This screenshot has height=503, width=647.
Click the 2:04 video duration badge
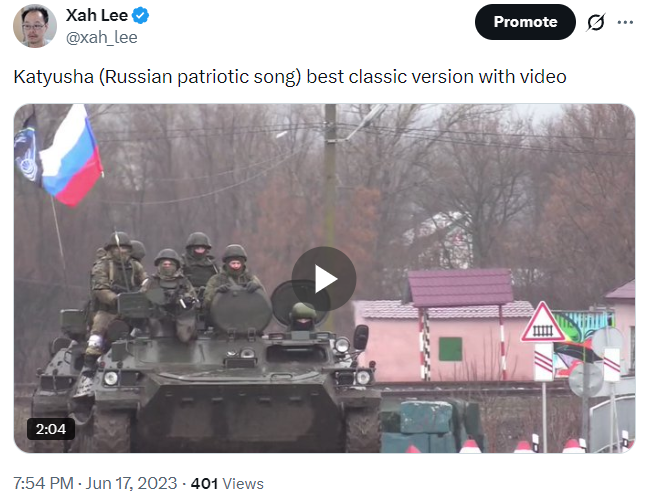[51, 429]
